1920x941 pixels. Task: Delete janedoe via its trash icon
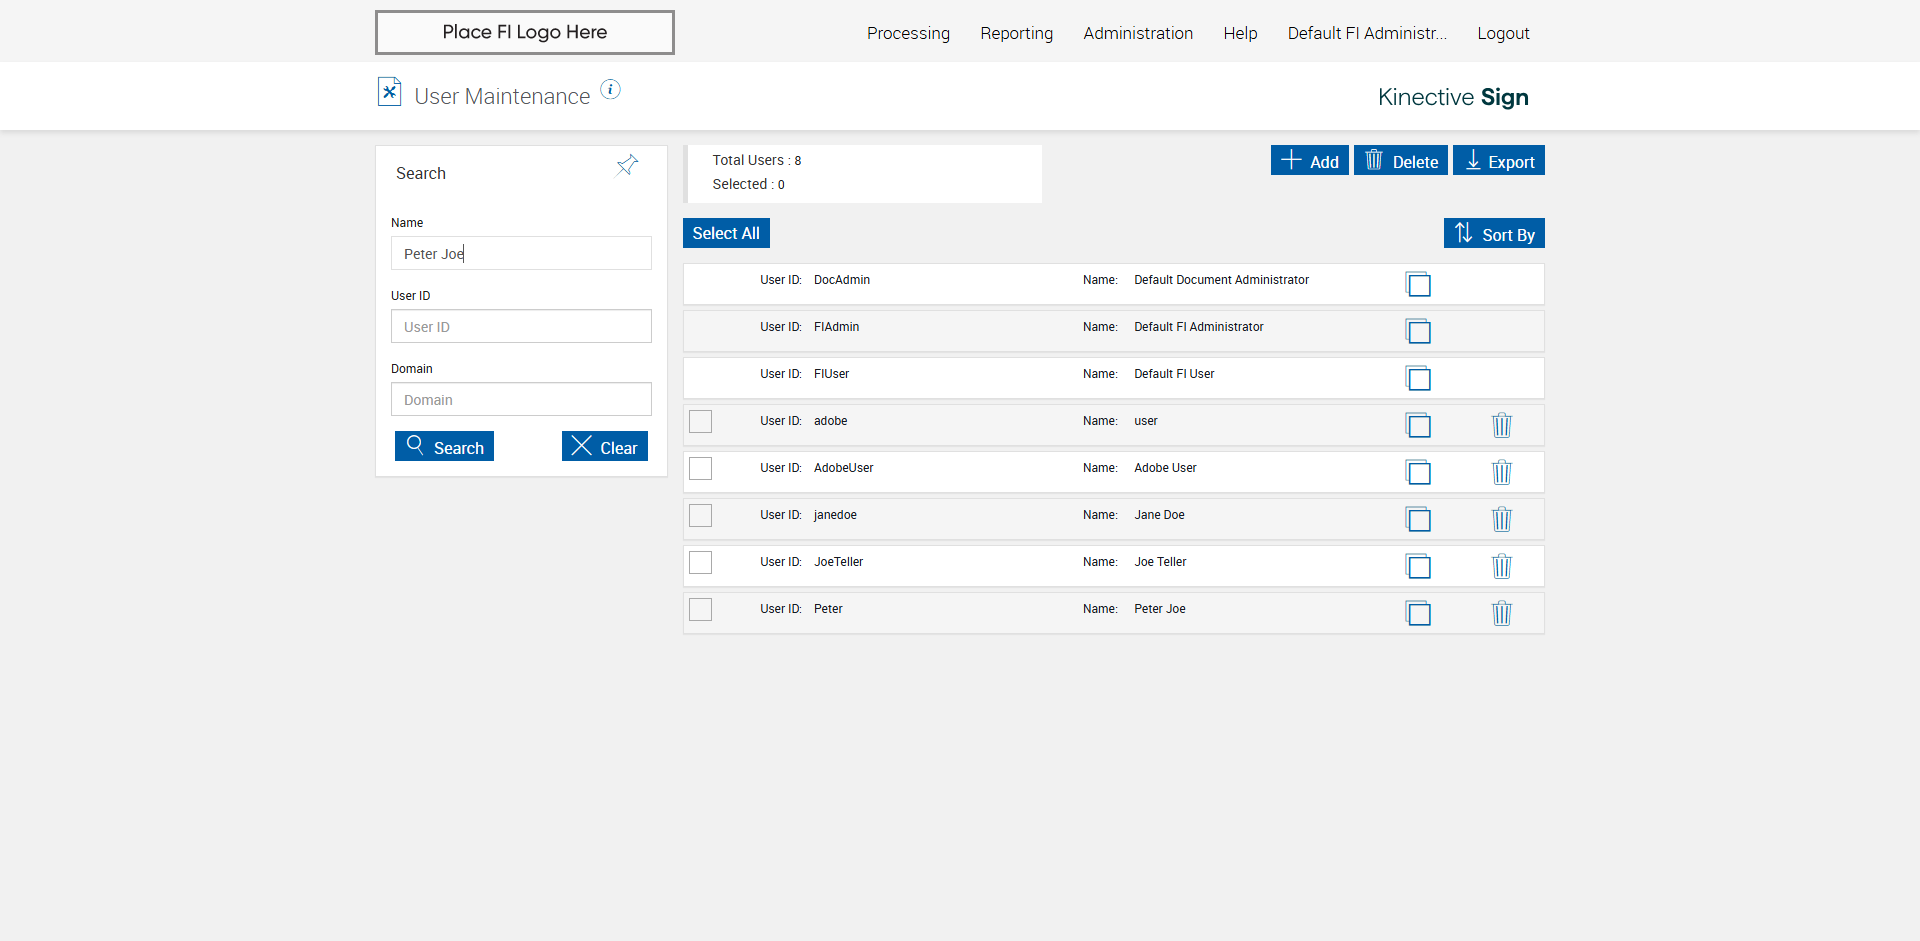(x=1502, y=519)
